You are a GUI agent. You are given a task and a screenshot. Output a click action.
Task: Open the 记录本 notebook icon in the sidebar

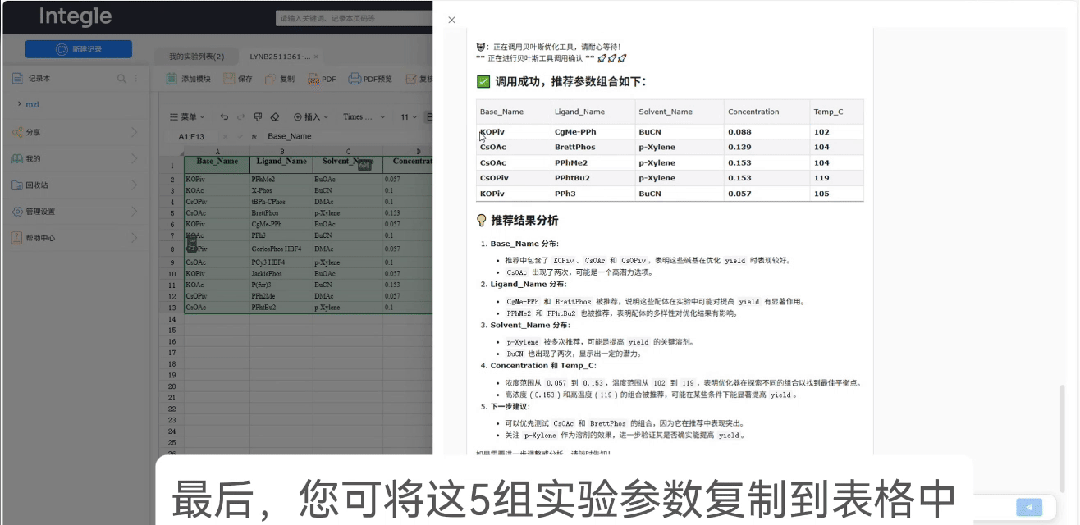tap(17, 79)
